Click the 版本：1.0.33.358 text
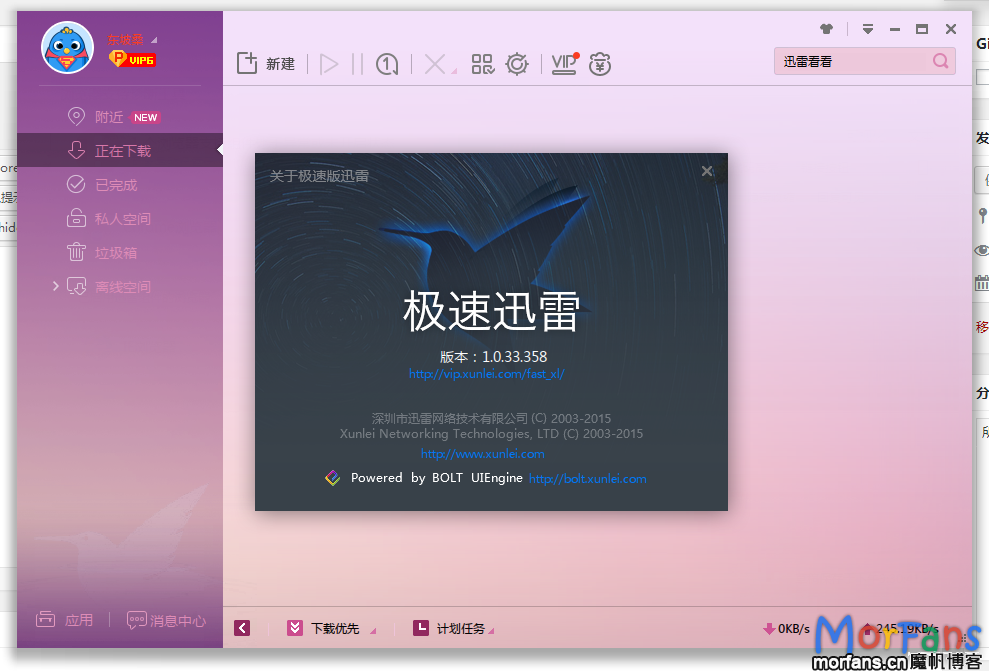 click(493, 356)
